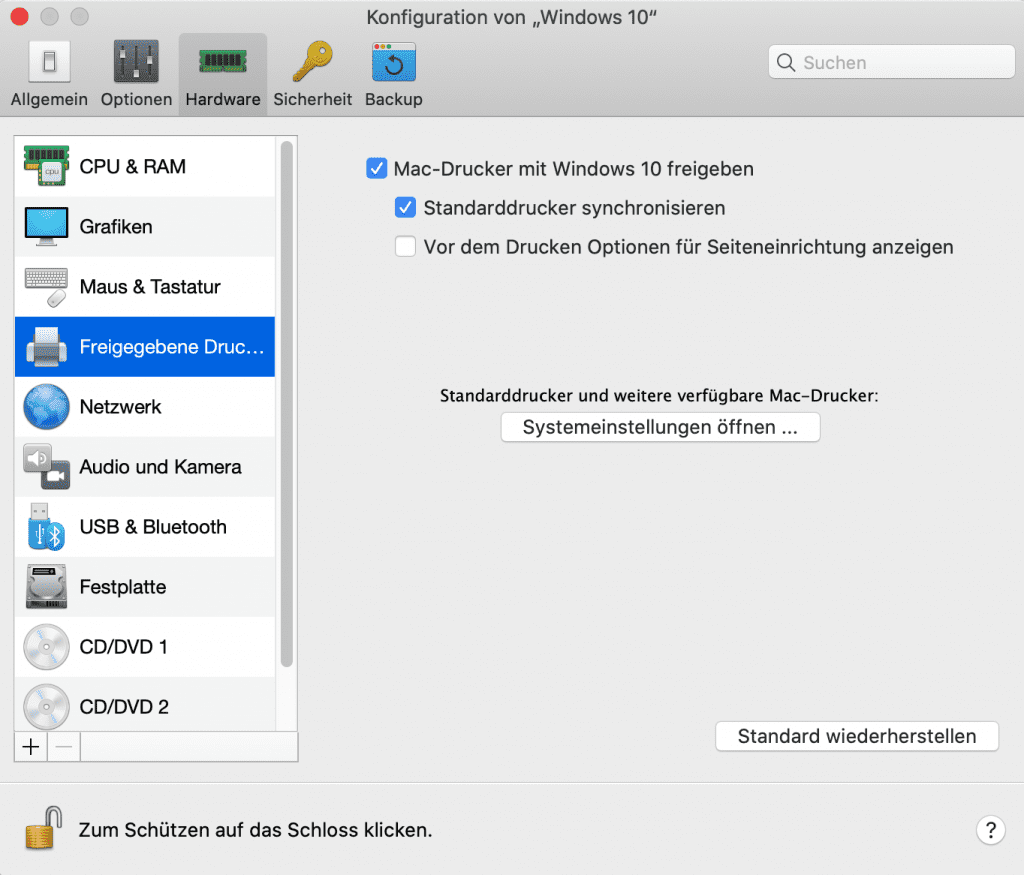Click the Festplatte hard disk icon
Image resolution: width=1024 pixels, height=875 pixels.
[46, 587]
